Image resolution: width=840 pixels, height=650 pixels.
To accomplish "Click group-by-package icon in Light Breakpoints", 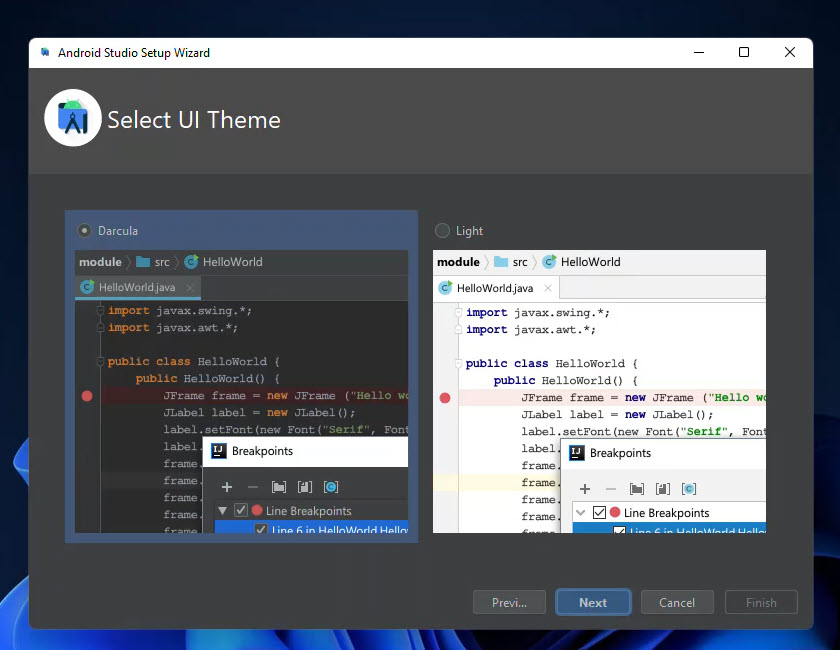I will click(637, 489).
